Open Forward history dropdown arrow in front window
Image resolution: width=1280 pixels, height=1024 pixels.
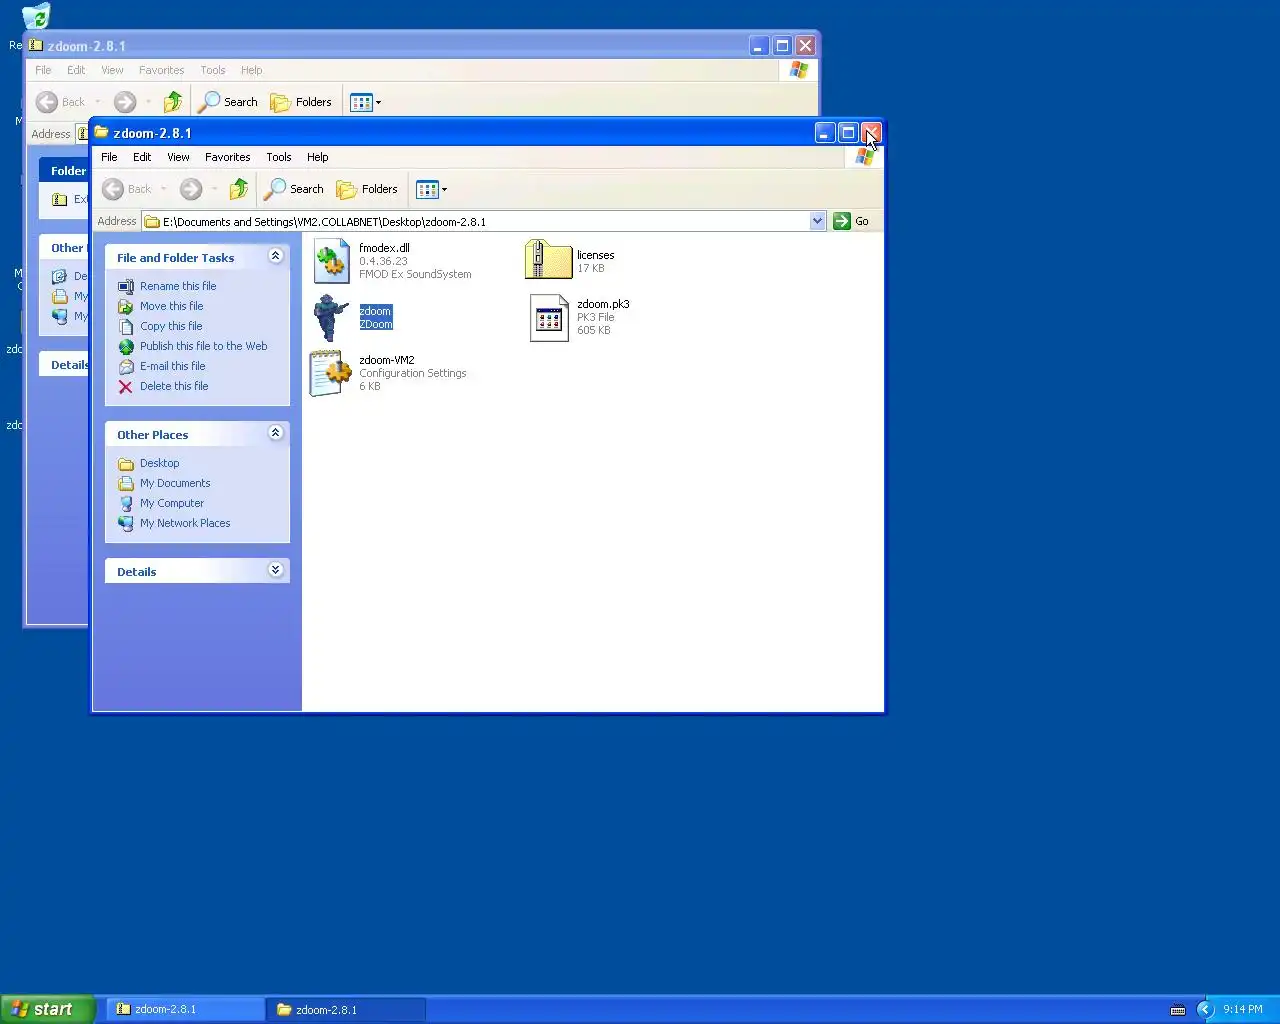point(214,189)
